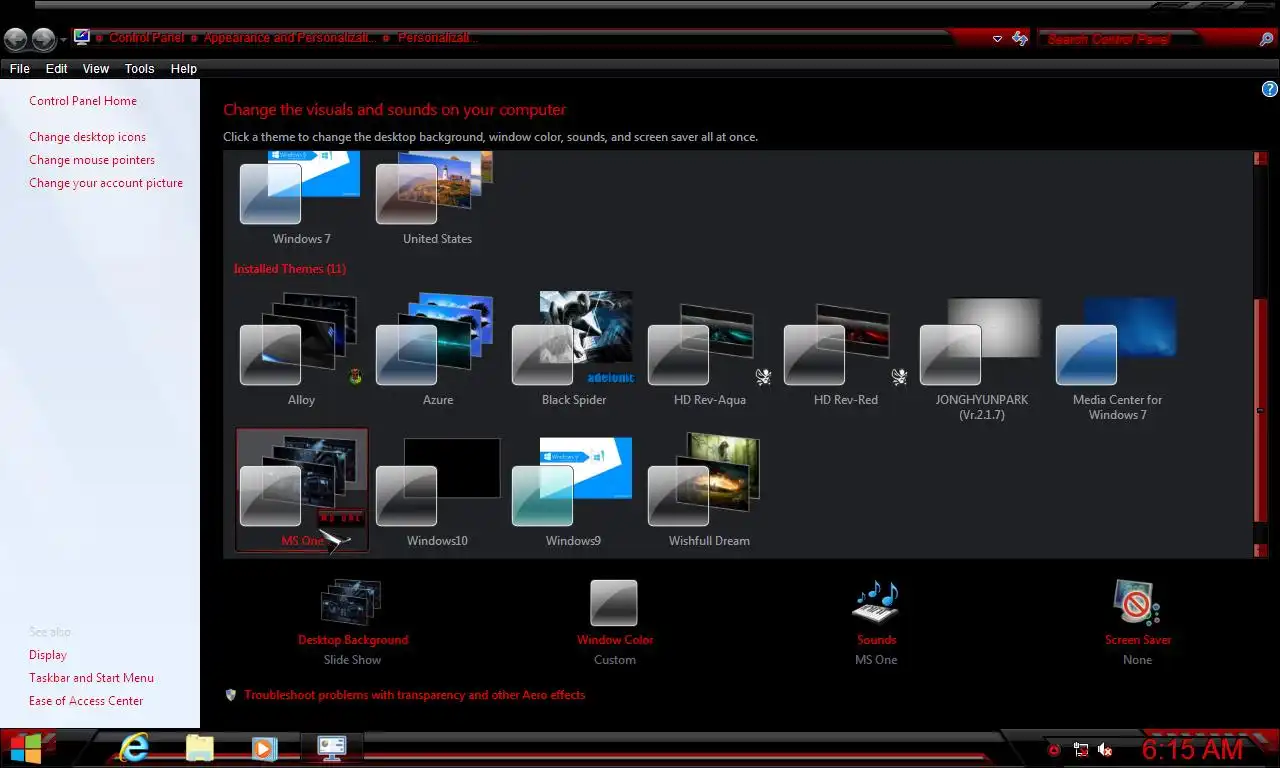1280x768 pixels.
Task: Open Window Color settings icon
Action: coord(614,603)
